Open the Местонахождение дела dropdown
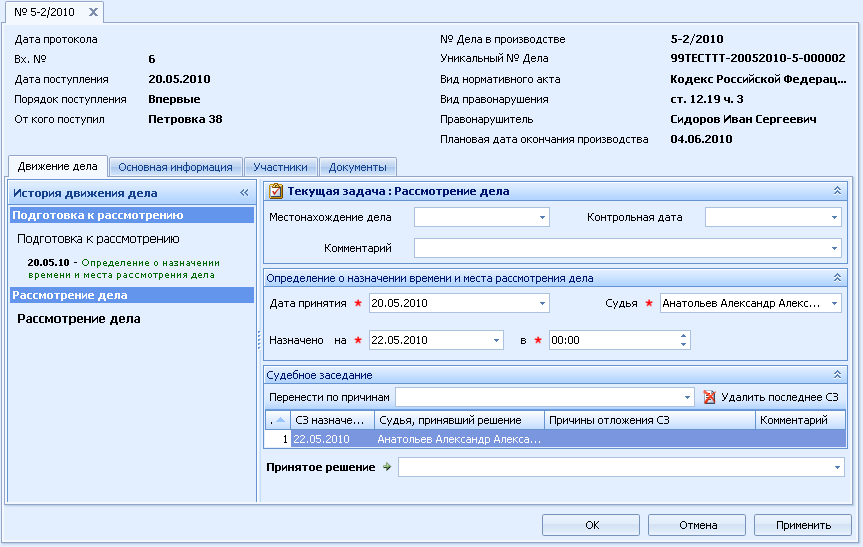This screenshot has height=547, width=863. (542, 217)
